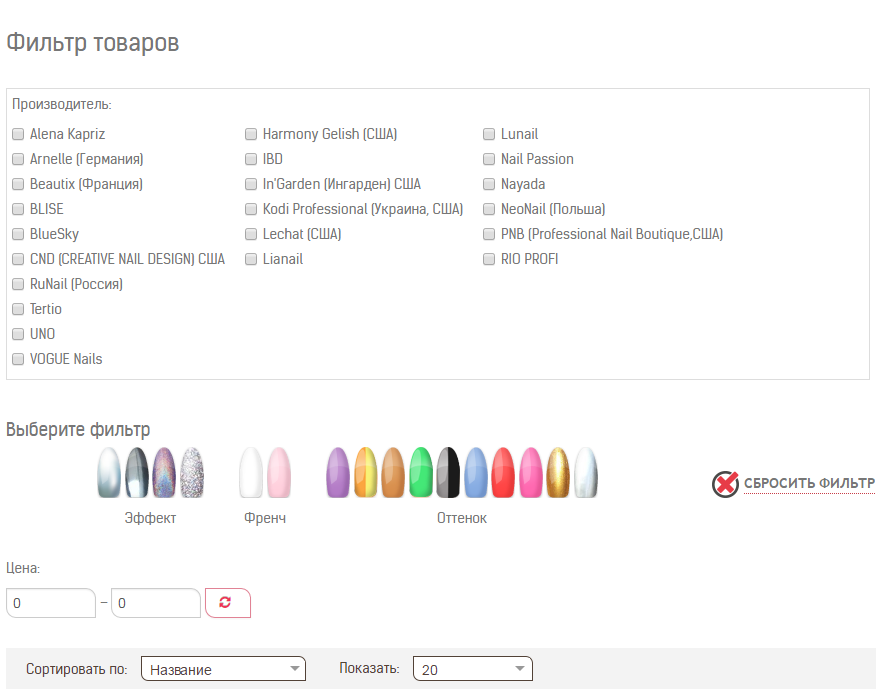
Task: Check the UNO manufacturer box
Action: [x=18, y=334]
